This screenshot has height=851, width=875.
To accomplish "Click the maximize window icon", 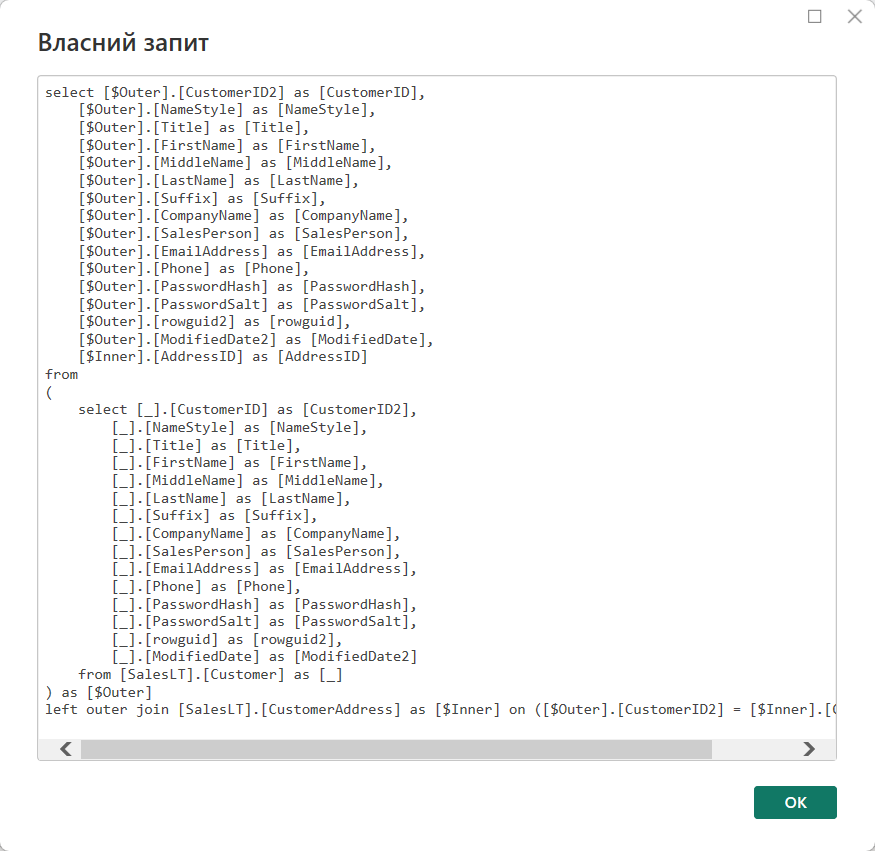I will (x=814, y=16).
